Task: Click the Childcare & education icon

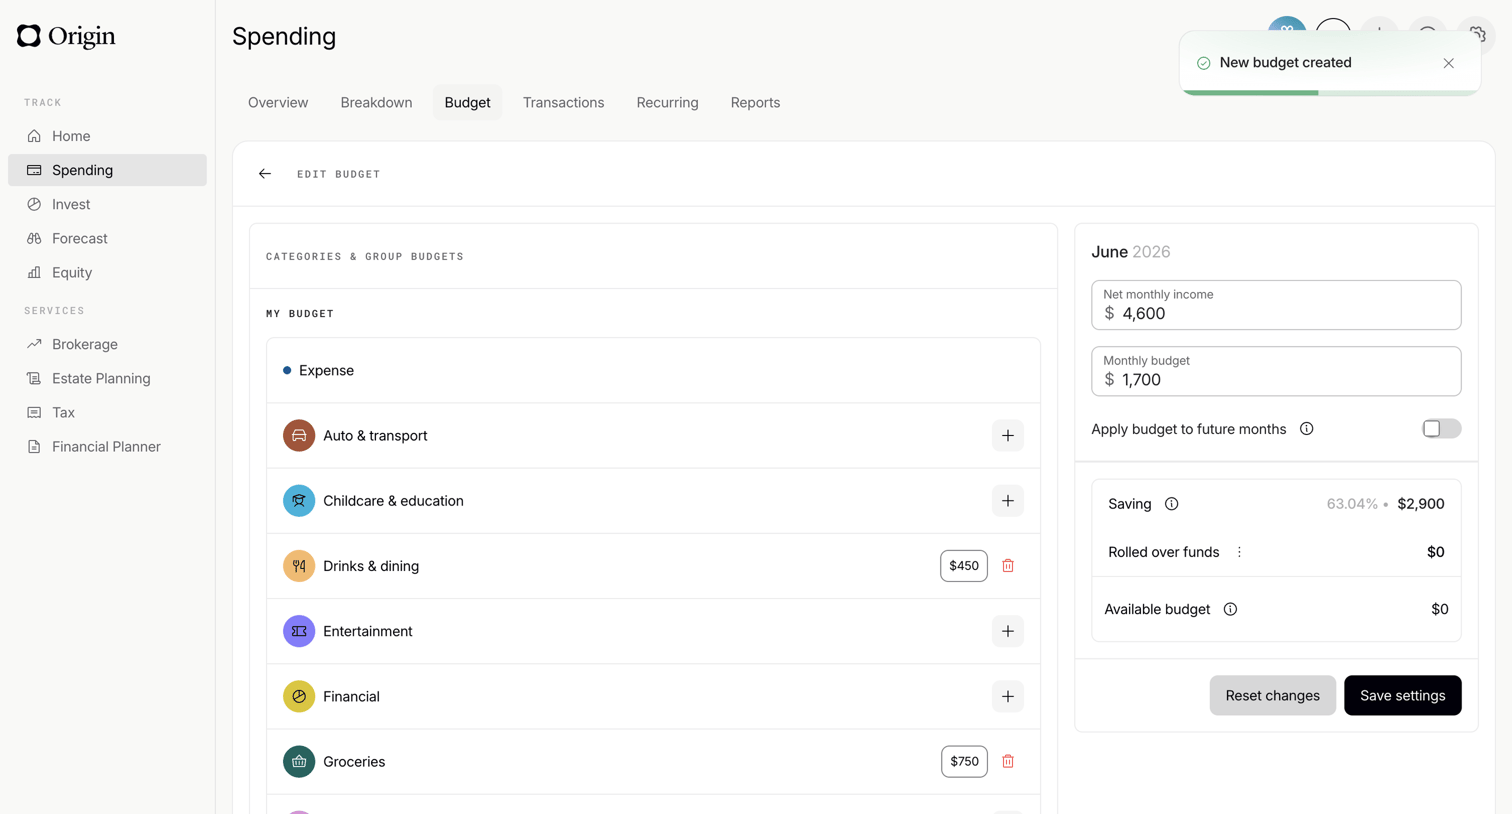Action: (x=299, y=501)
